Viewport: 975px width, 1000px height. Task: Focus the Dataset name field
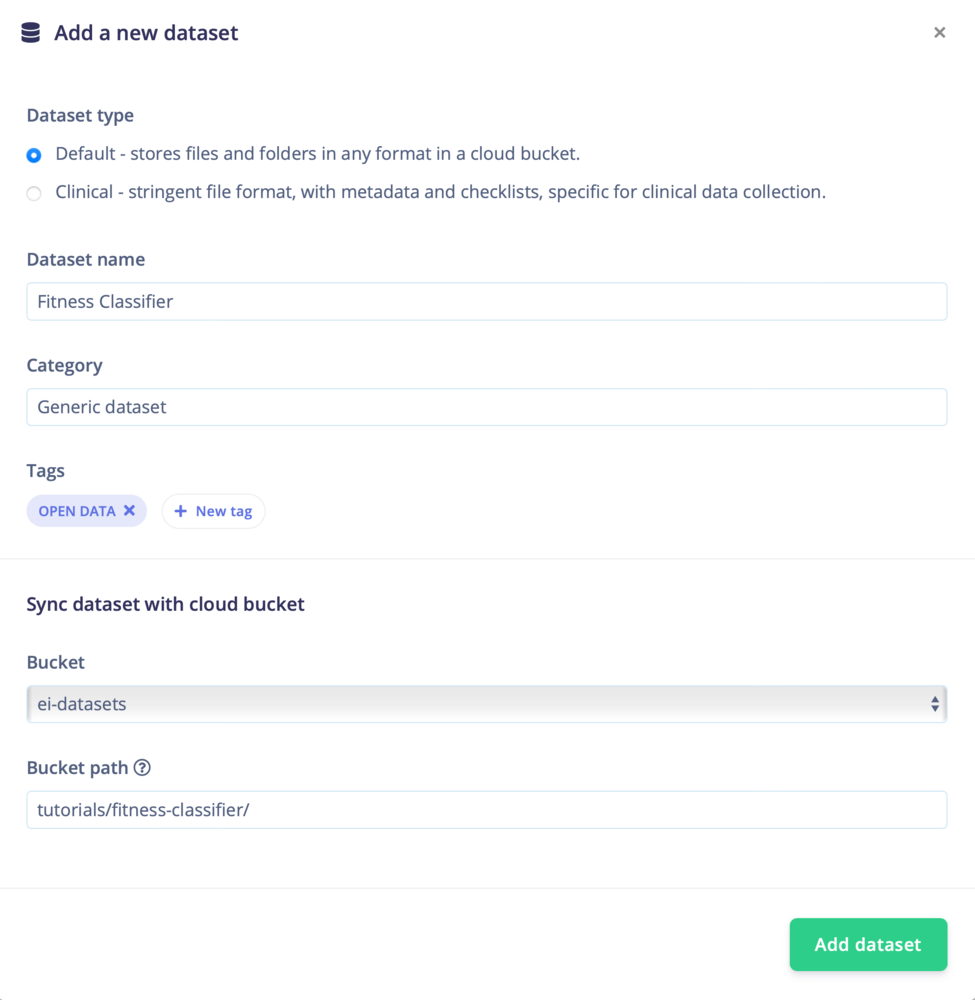click(486, 301)
